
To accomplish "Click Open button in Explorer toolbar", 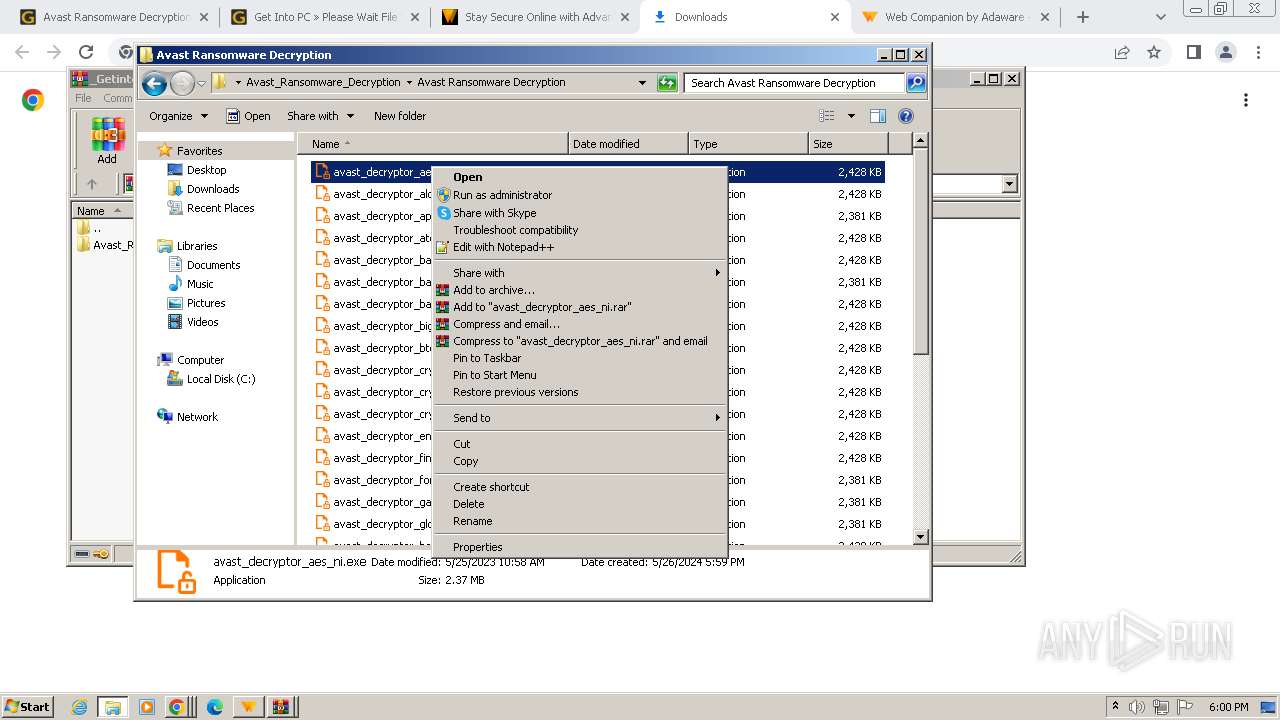I will (x=248, y=116).
